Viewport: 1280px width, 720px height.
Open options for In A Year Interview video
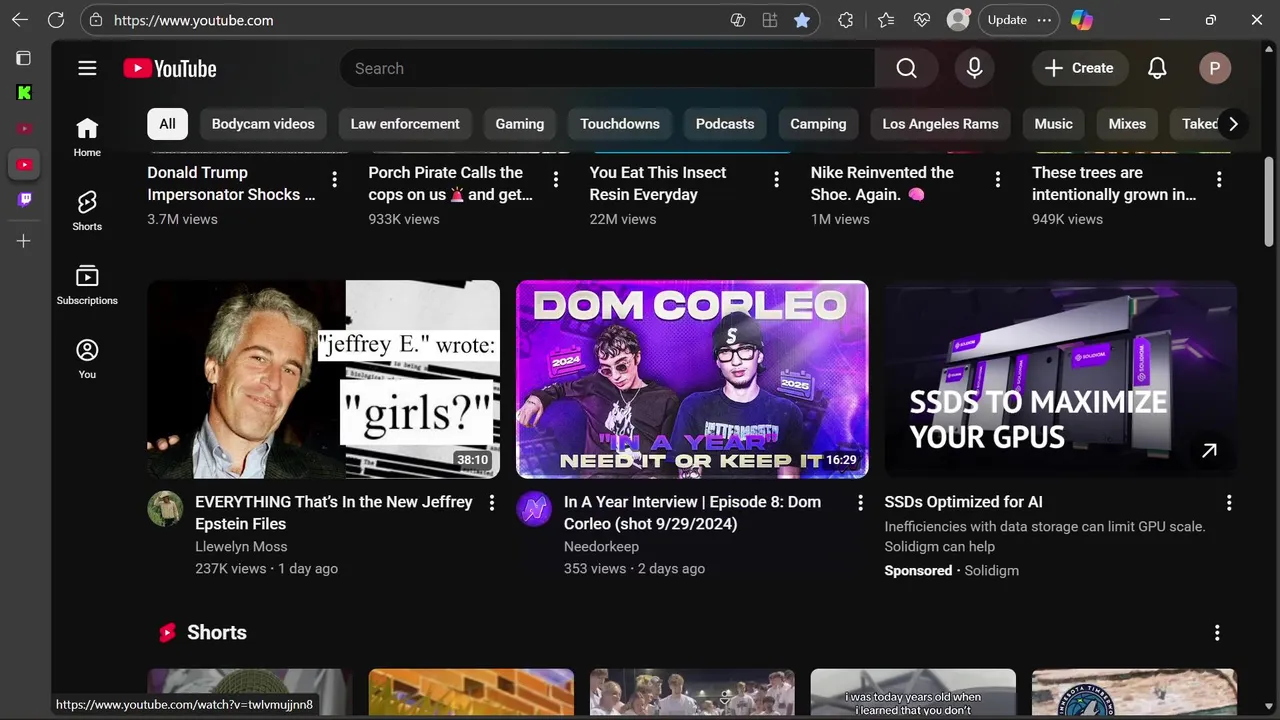coord(860,503)
